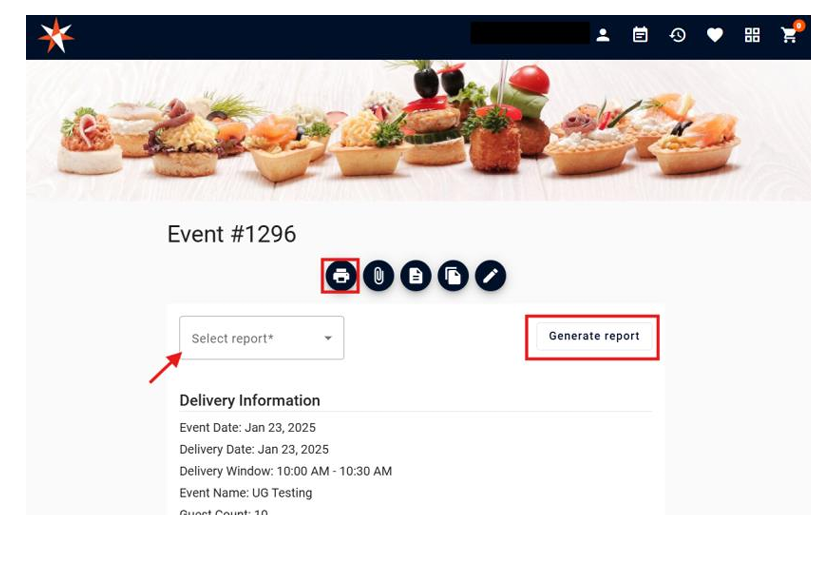Open the calendar events icon
836x562 pixels.
pos(640,35)
